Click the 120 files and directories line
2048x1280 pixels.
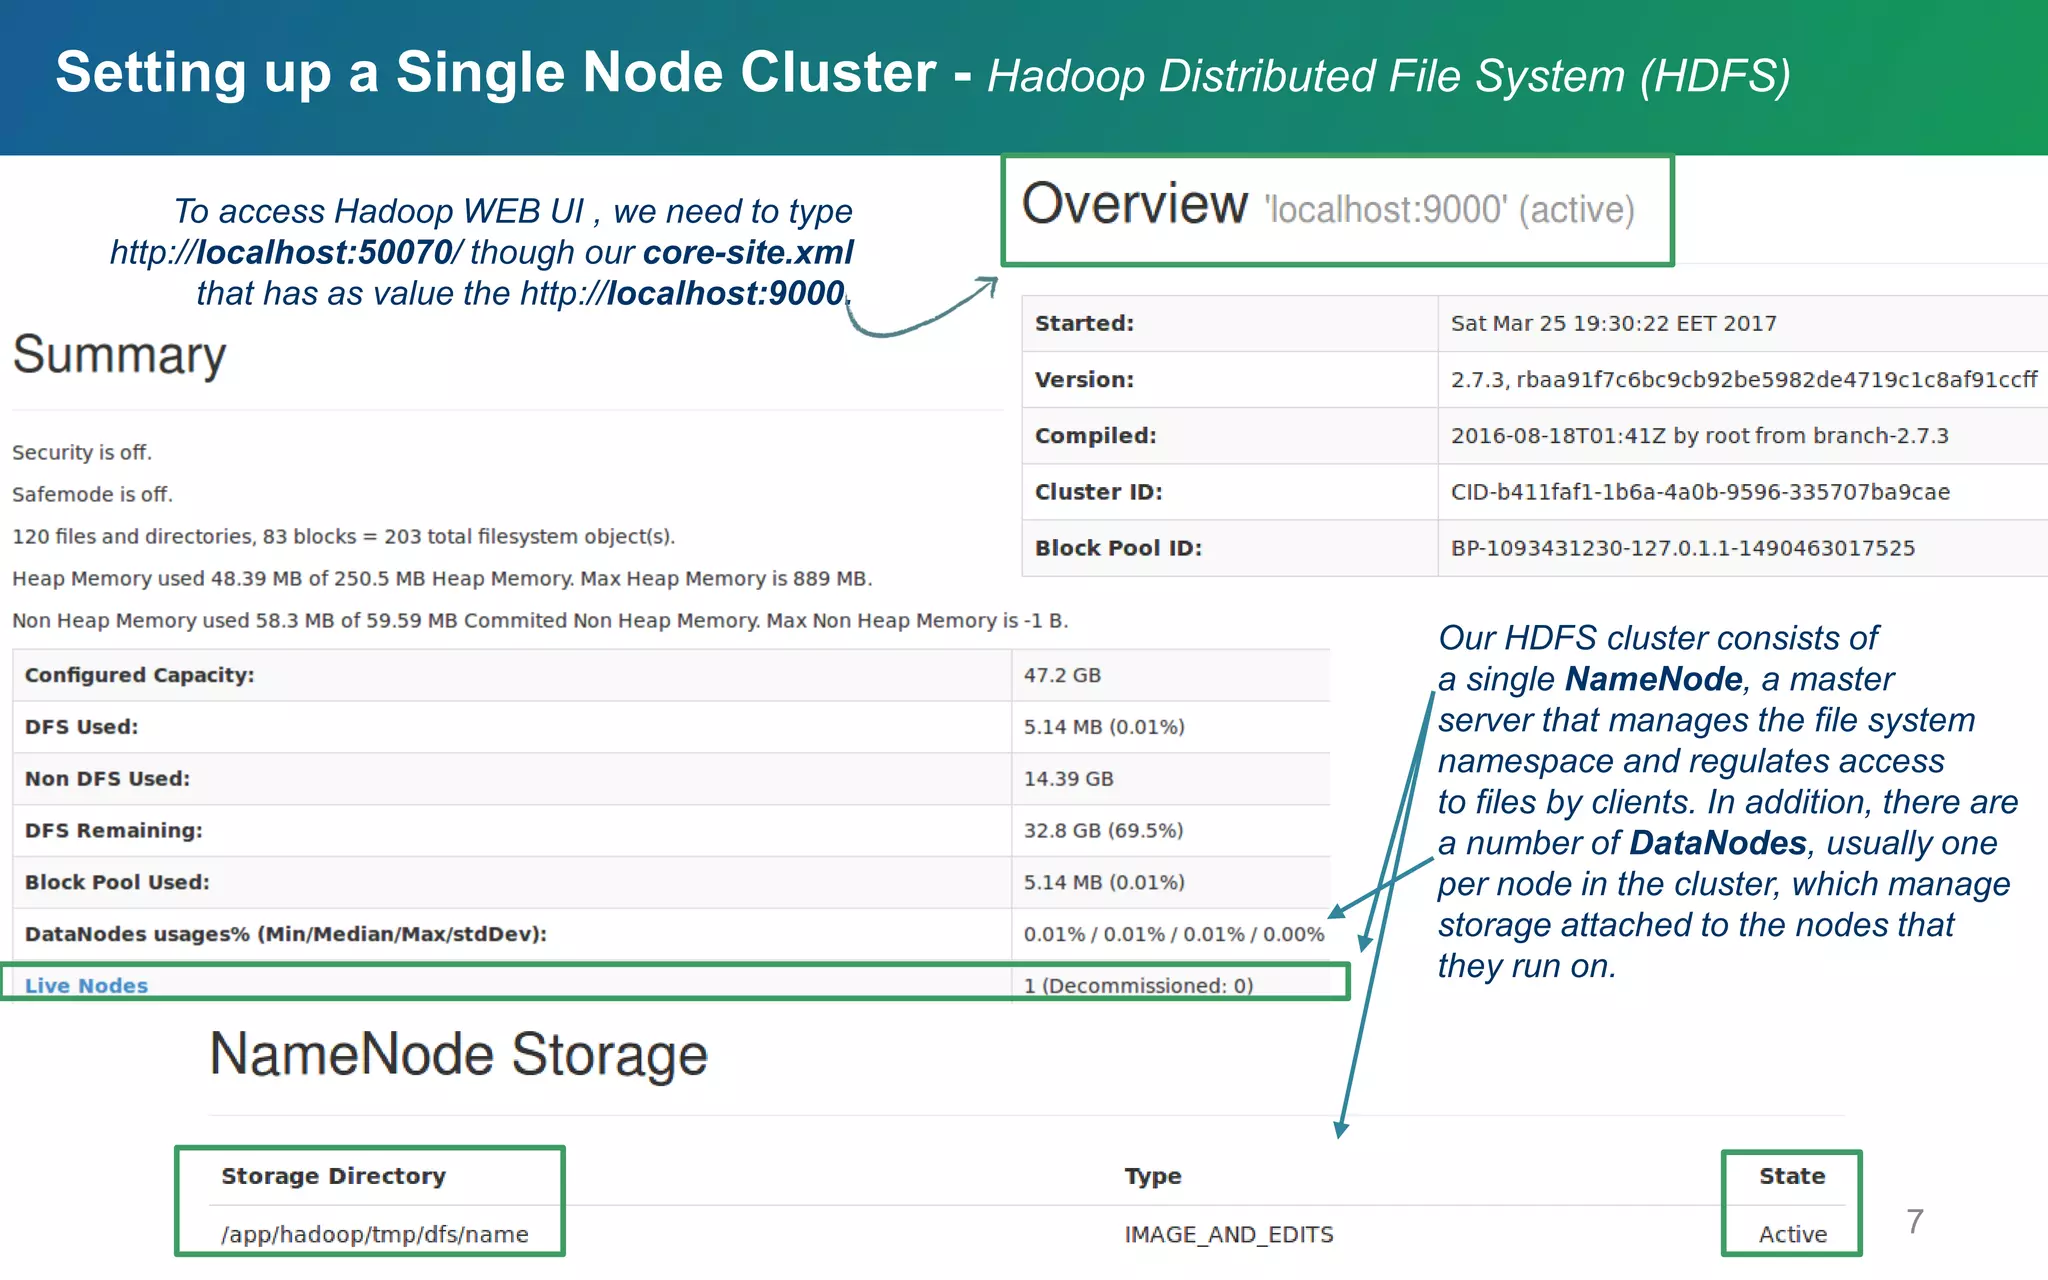tap(343, 536)
